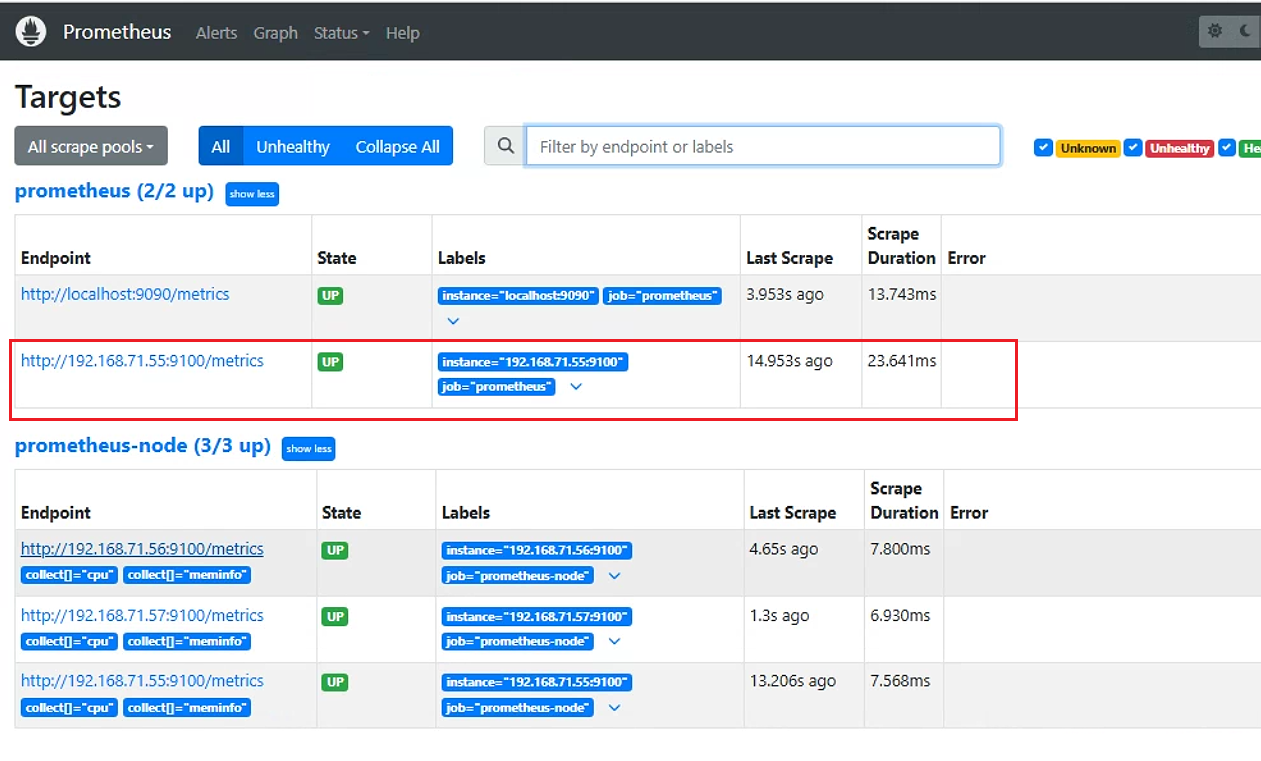
Task: Click the magnifier search icon
Action: click(x=506, y=146)
